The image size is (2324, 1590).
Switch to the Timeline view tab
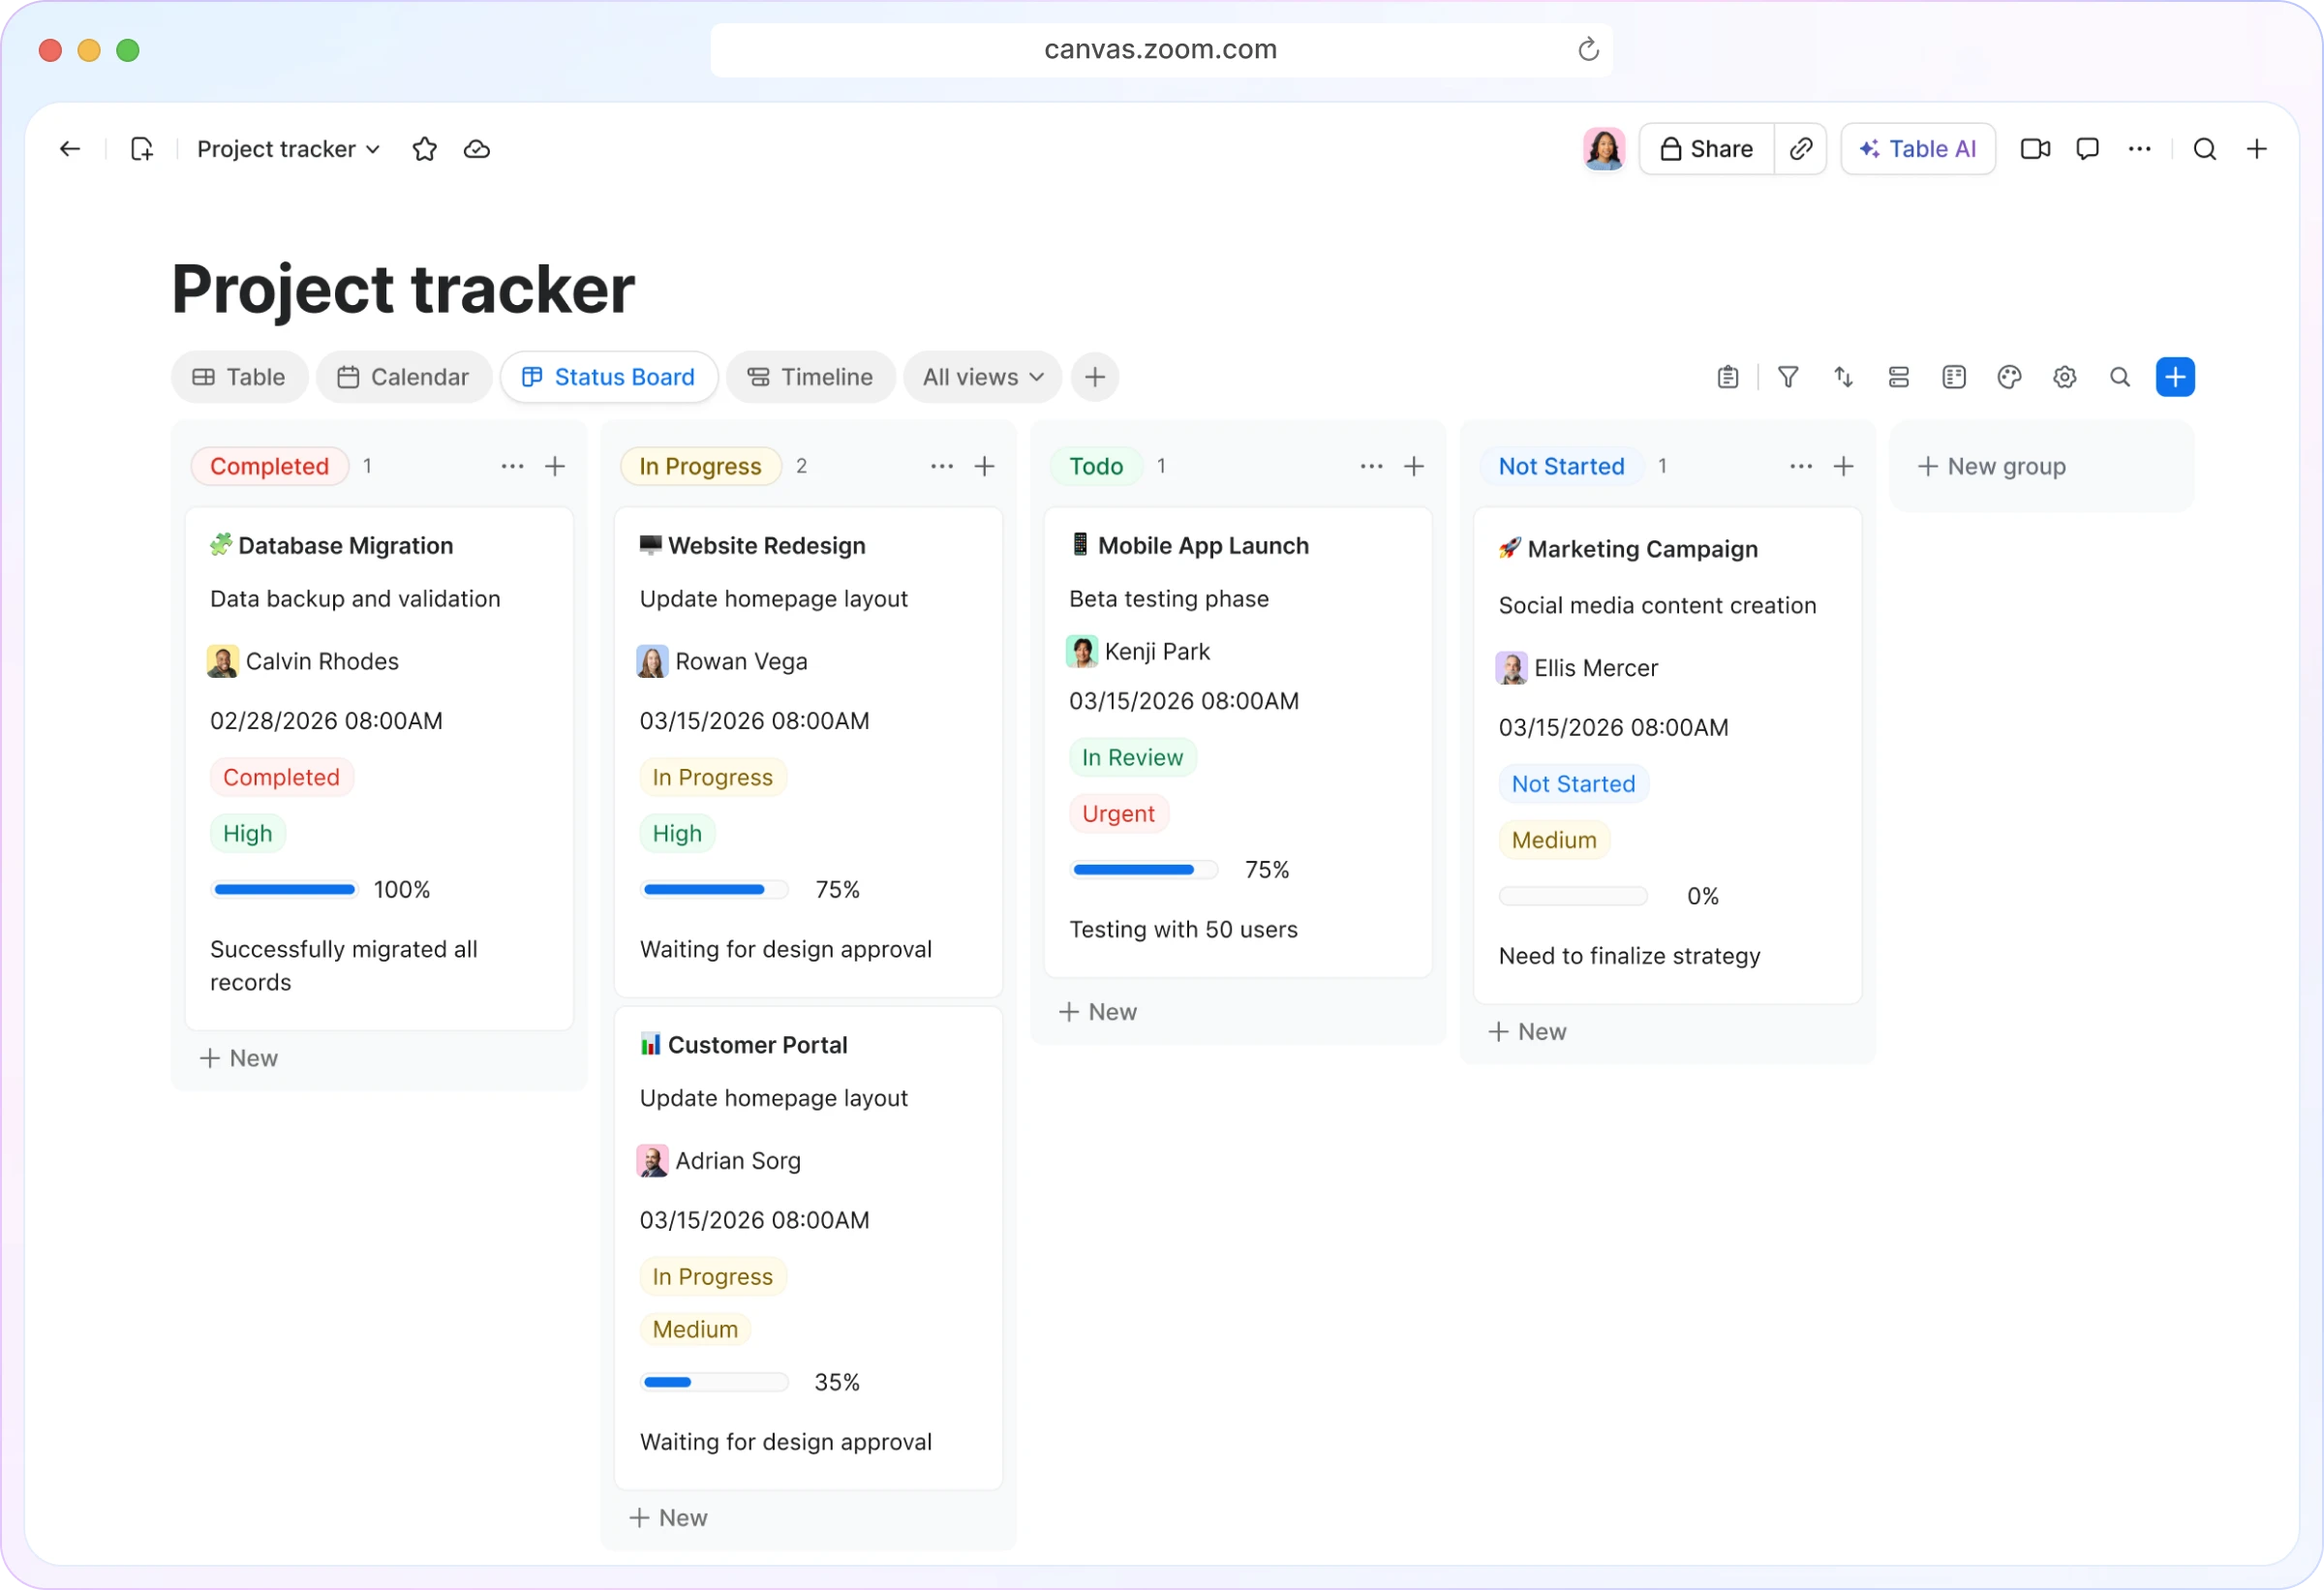[x=810, y=377]
